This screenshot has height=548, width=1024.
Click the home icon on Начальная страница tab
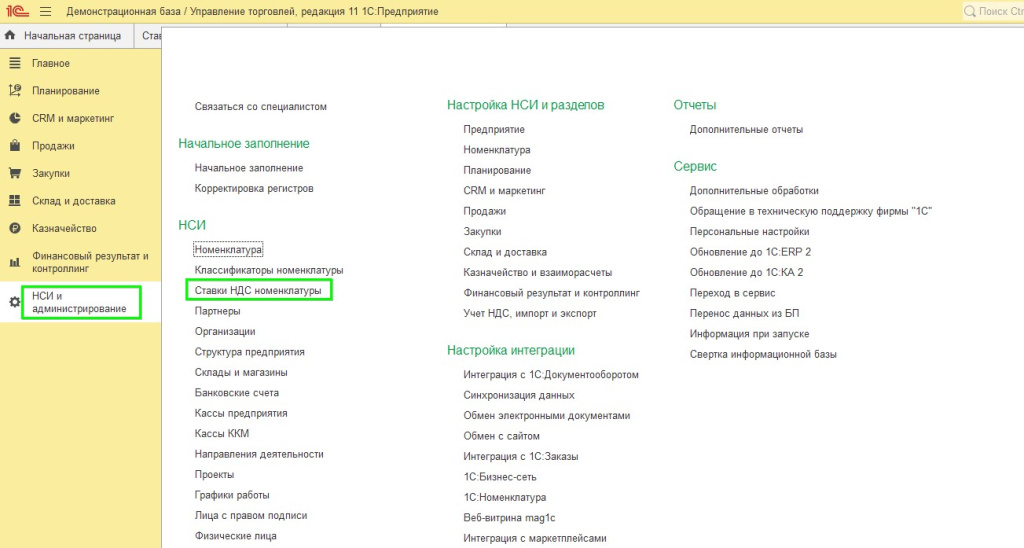[10, 35]
